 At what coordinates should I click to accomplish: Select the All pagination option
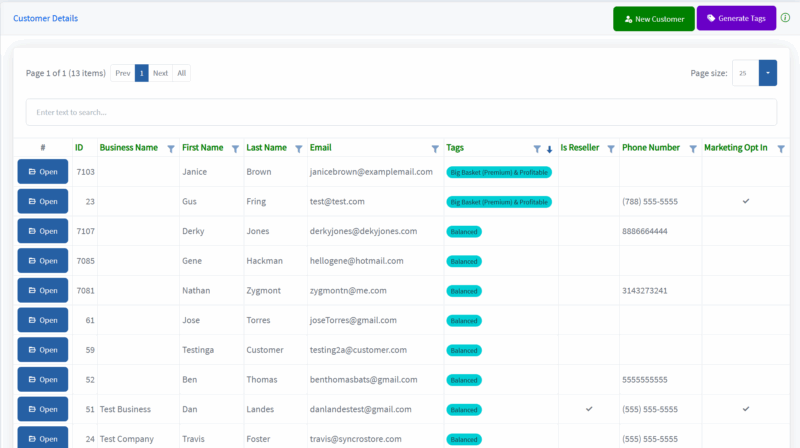[181, 73]
